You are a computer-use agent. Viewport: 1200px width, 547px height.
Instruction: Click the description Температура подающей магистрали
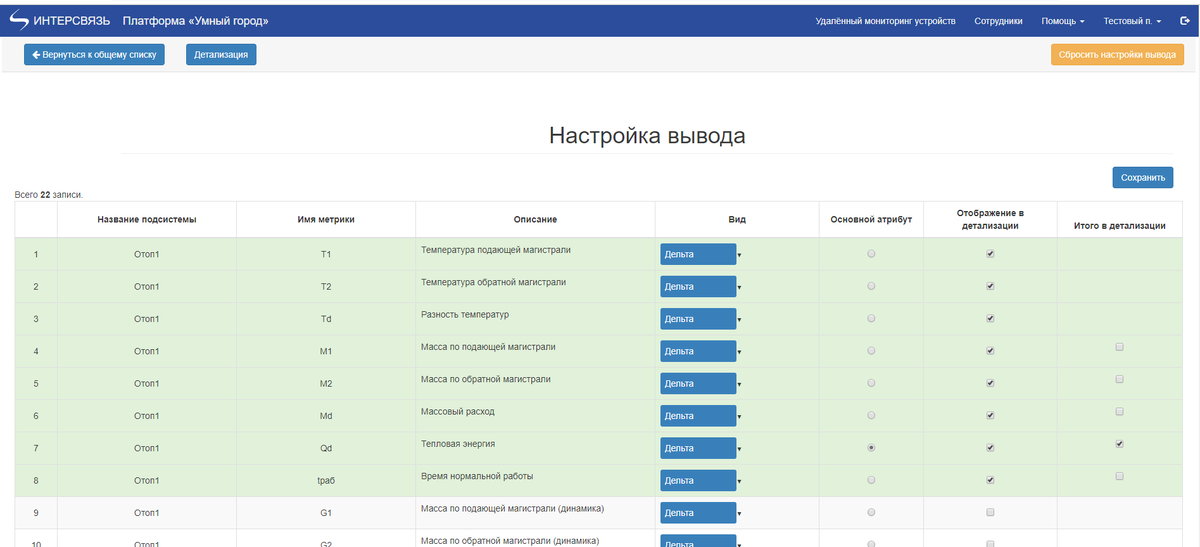coord(496,249)
